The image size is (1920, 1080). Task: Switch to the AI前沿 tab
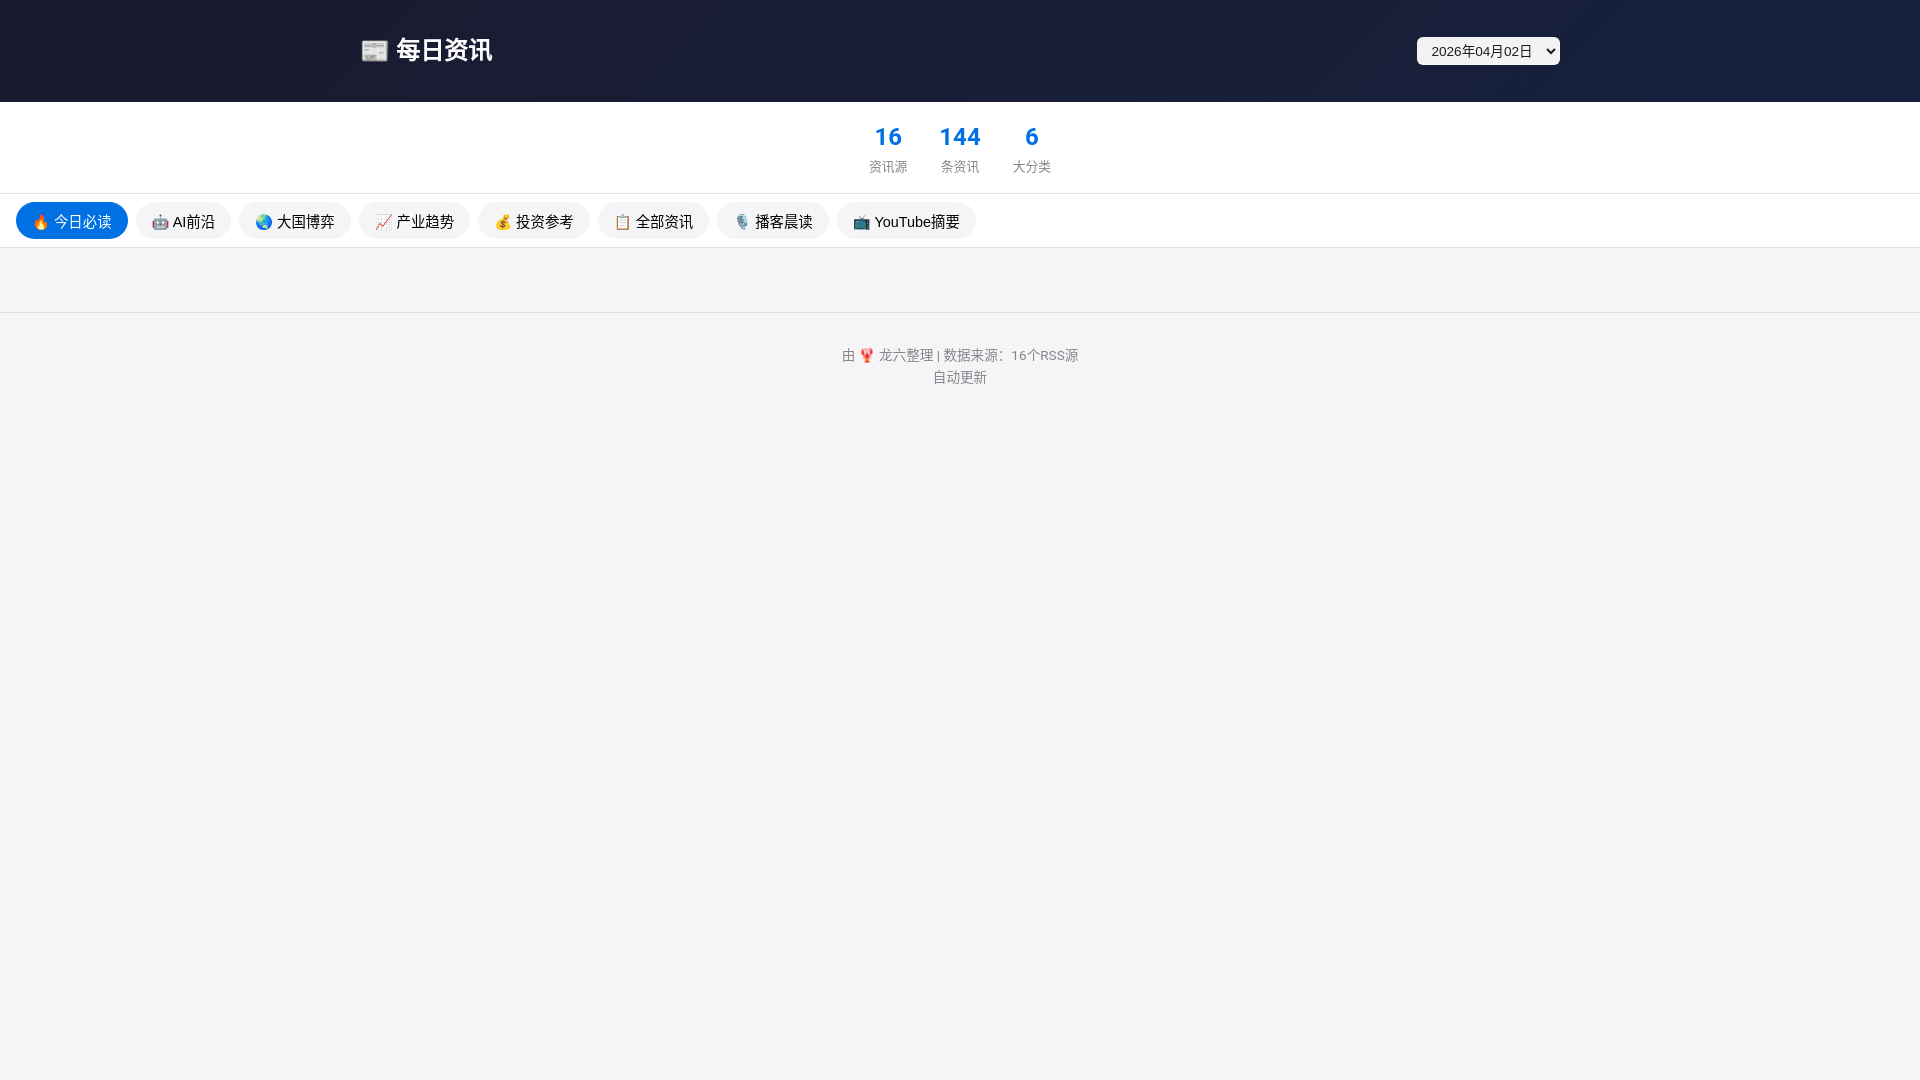tap(183, 221)
